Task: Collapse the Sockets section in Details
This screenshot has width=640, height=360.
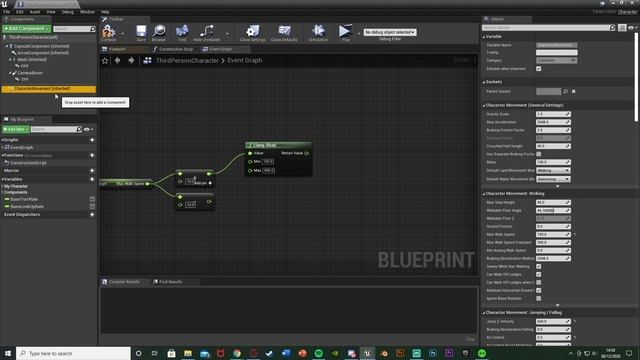Action: click(484, 82)
